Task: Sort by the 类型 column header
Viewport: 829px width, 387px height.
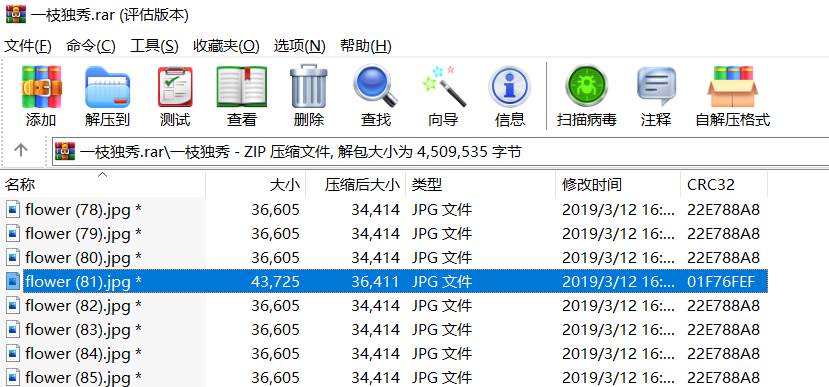Action: [481, 185]
